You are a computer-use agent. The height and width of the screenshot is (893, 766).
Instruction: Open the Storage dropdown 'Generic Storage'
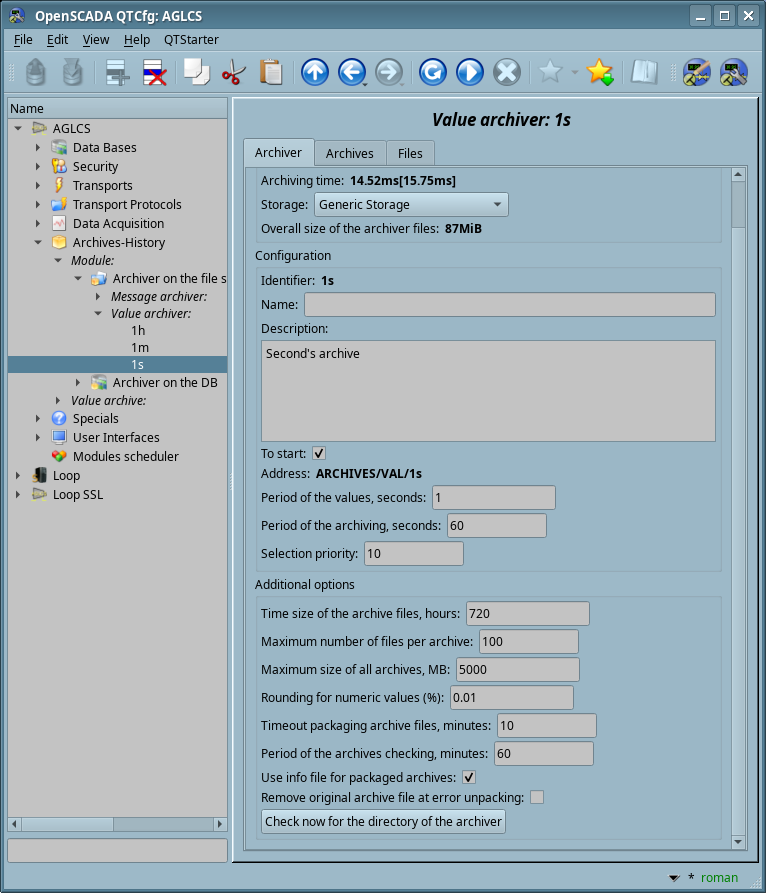point(411,205)
